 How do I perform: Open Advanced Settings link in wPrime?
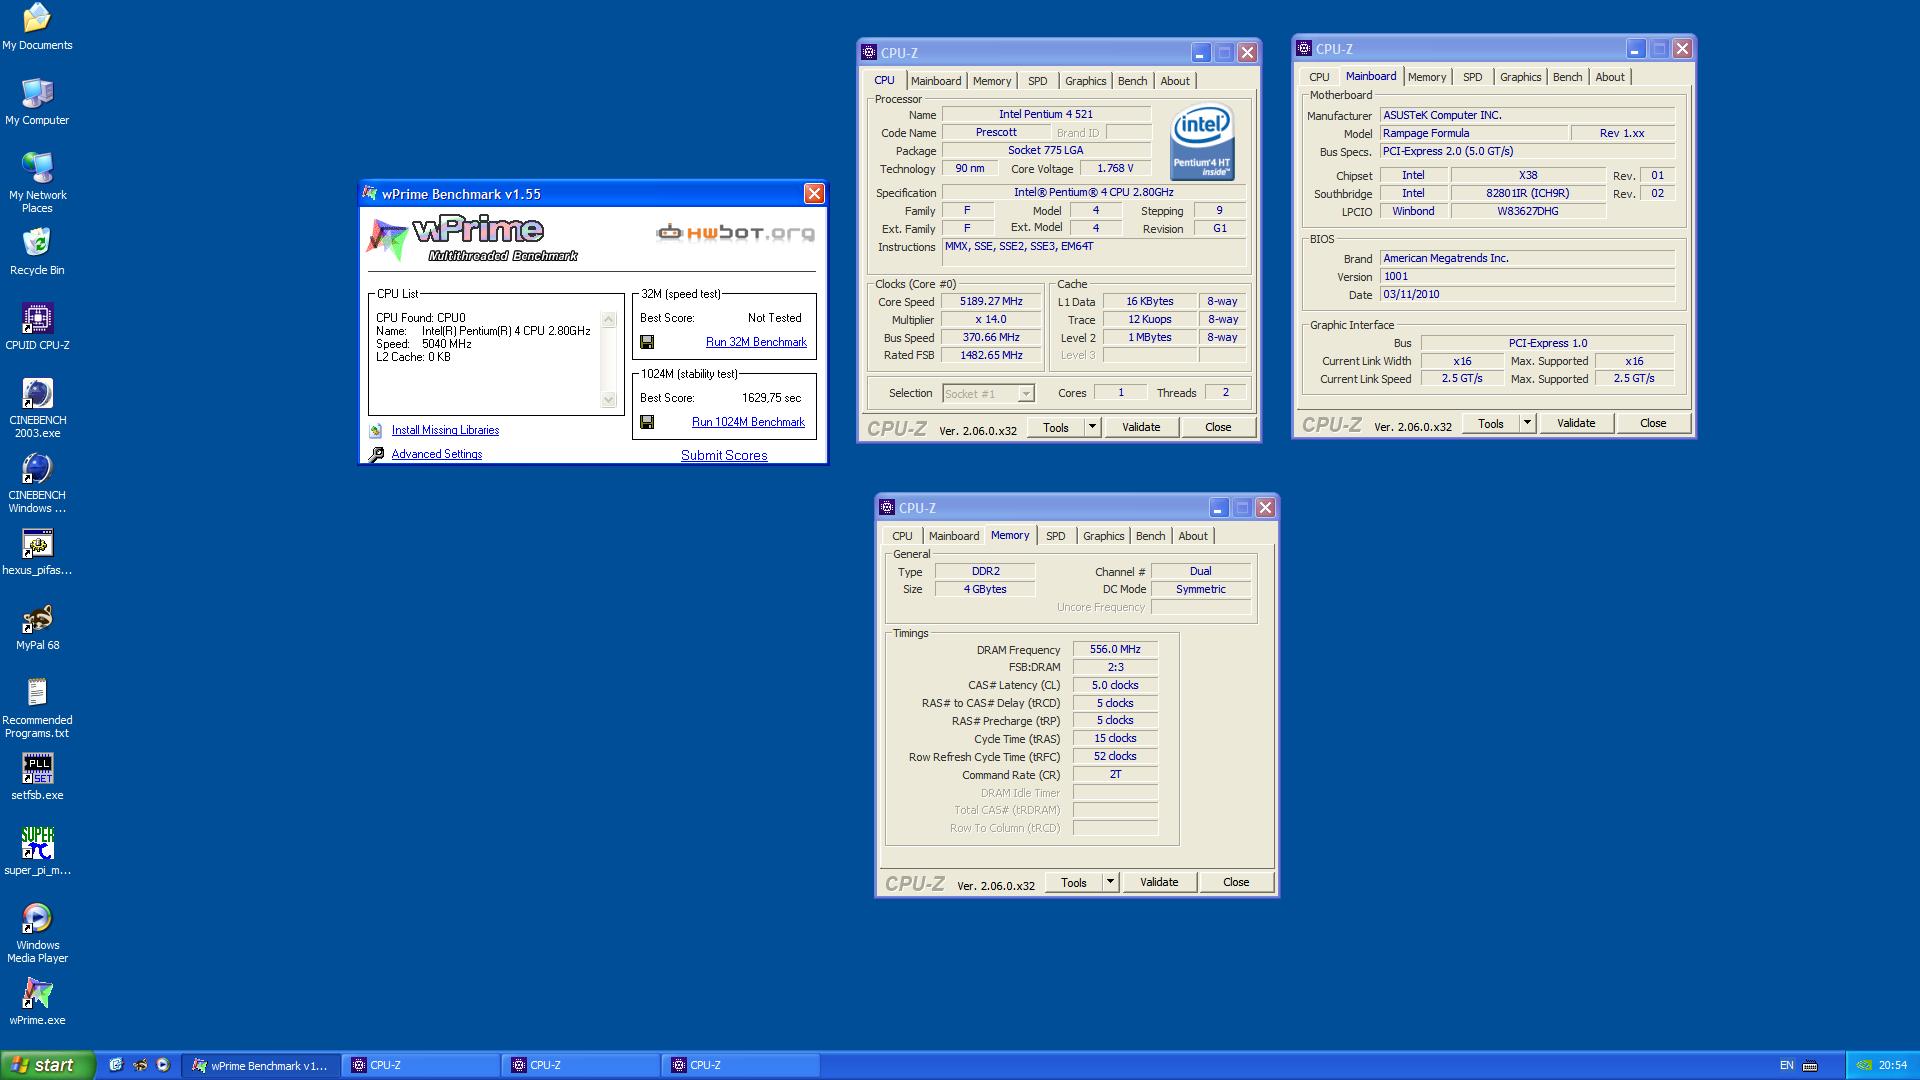437,454
